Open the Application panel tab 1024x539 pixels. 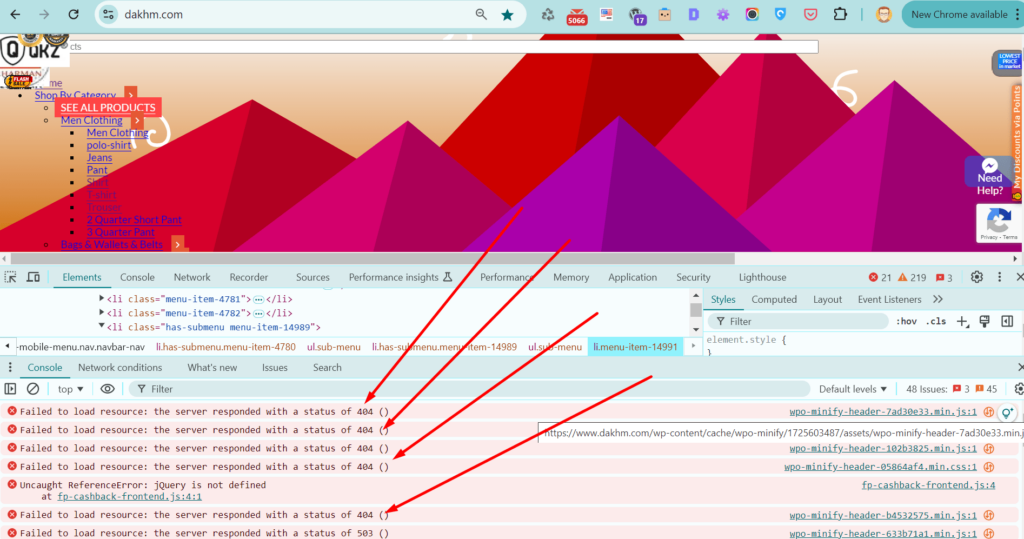[632, 277]
